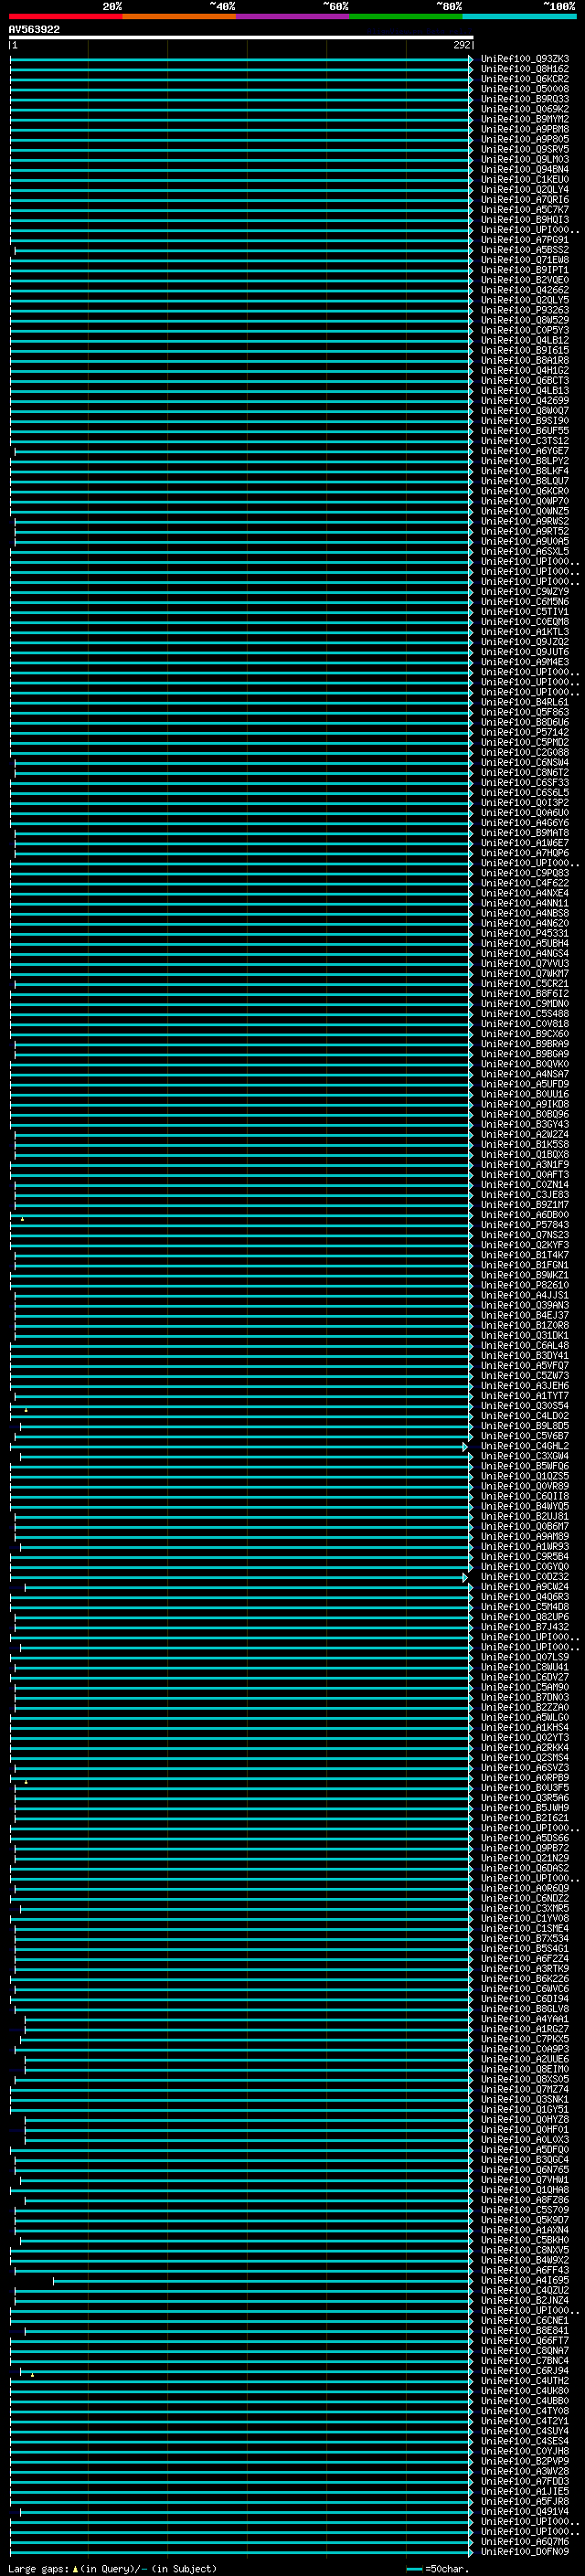Viewport: 585px width, 2576px height.
Task: Click the cyan ~100% identity legend segment
Action: pos(519,16)
